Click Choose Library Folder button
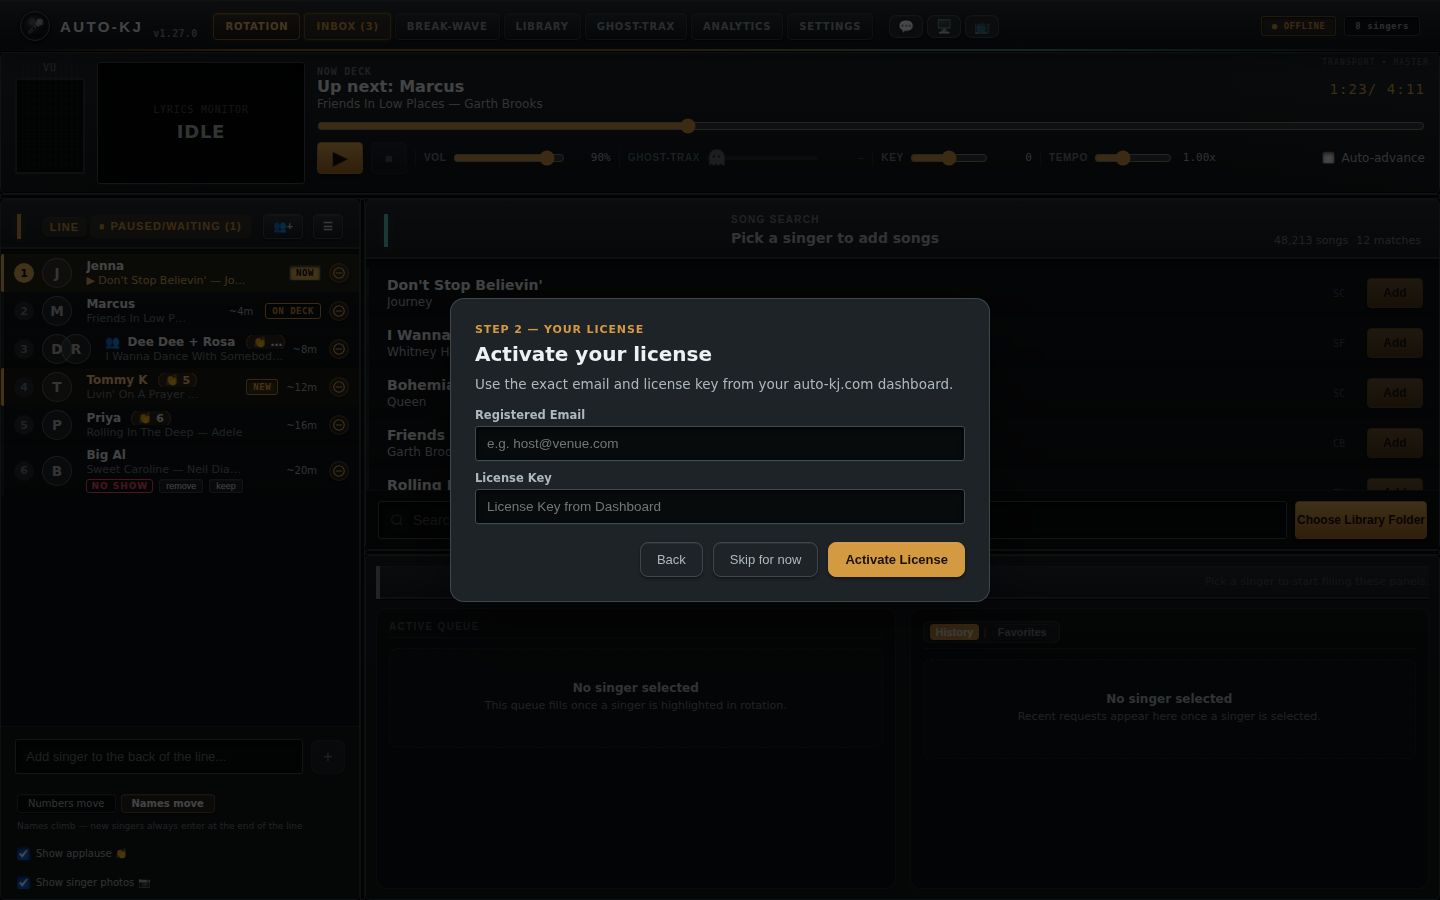This screenshot has width=1440, height=900. 1361,520
